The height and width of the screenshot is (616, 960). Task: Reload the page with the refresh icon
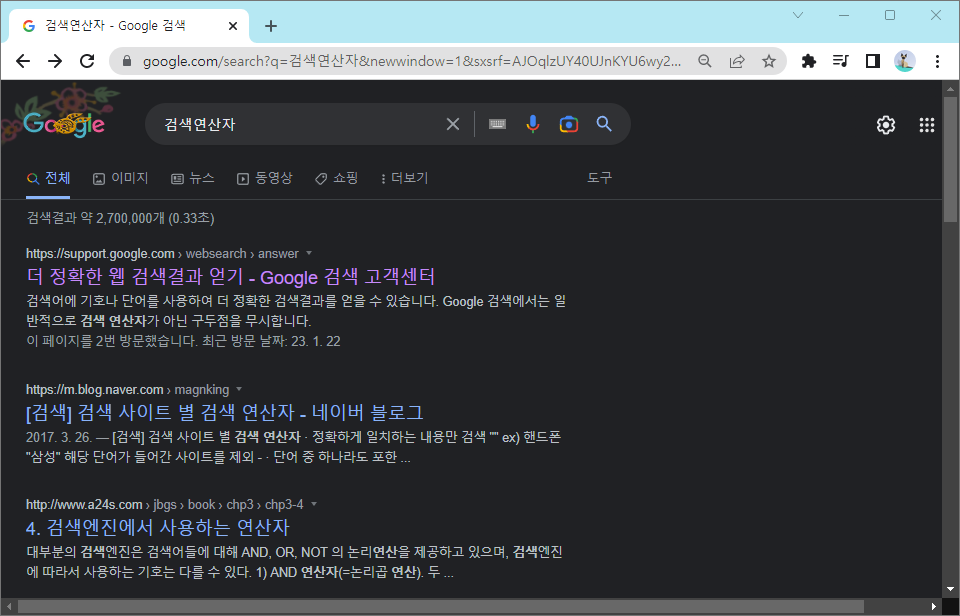[x=88, y=61]
